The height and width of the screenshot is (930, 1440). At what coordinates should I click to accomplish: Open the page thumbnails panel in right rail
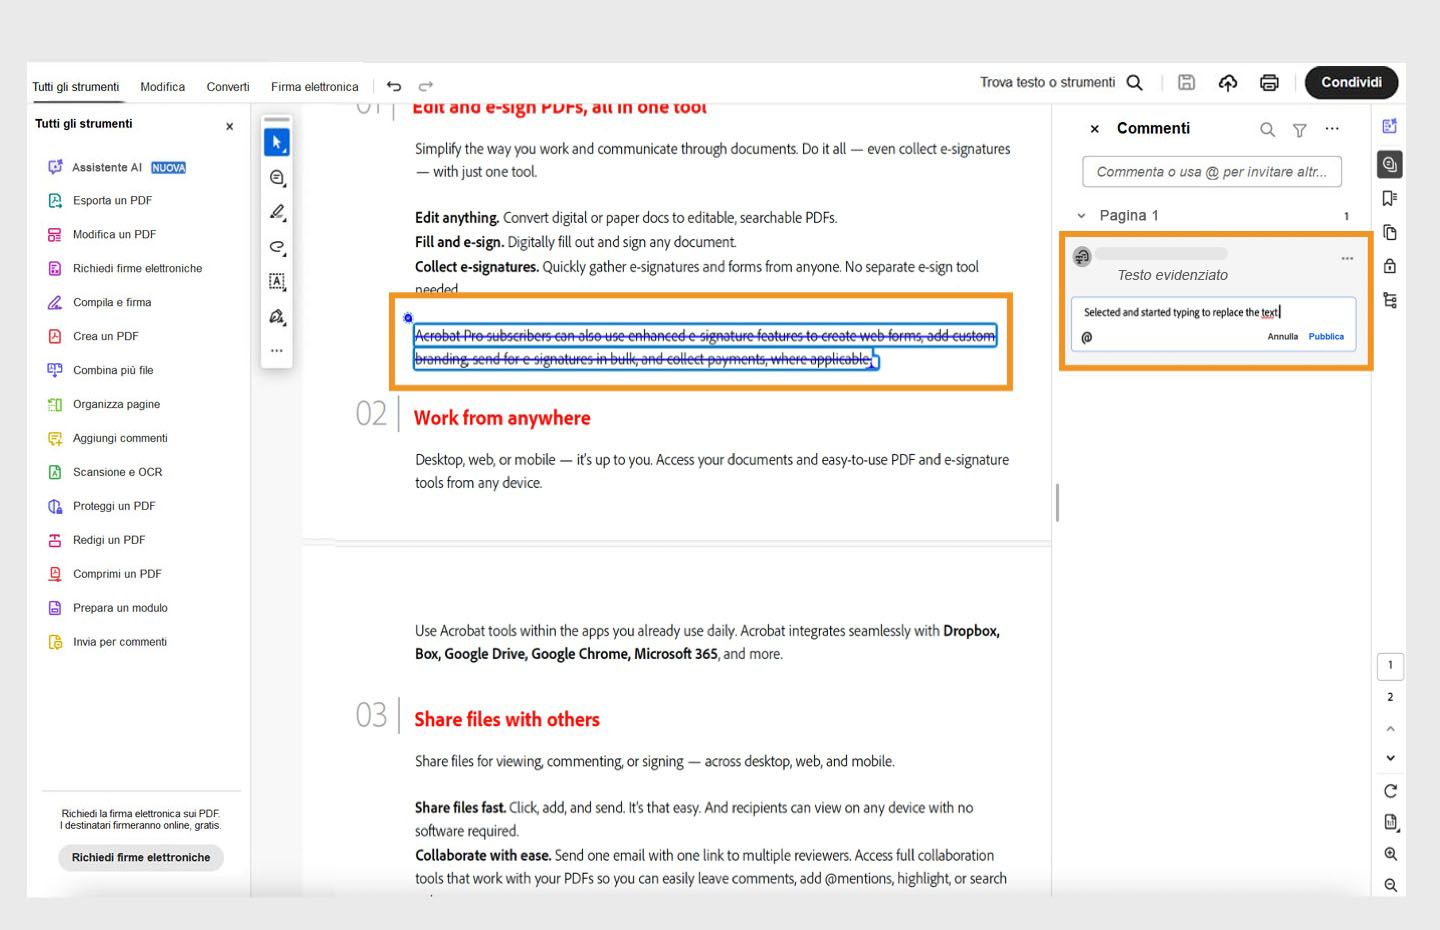[x=1390, y=232]
